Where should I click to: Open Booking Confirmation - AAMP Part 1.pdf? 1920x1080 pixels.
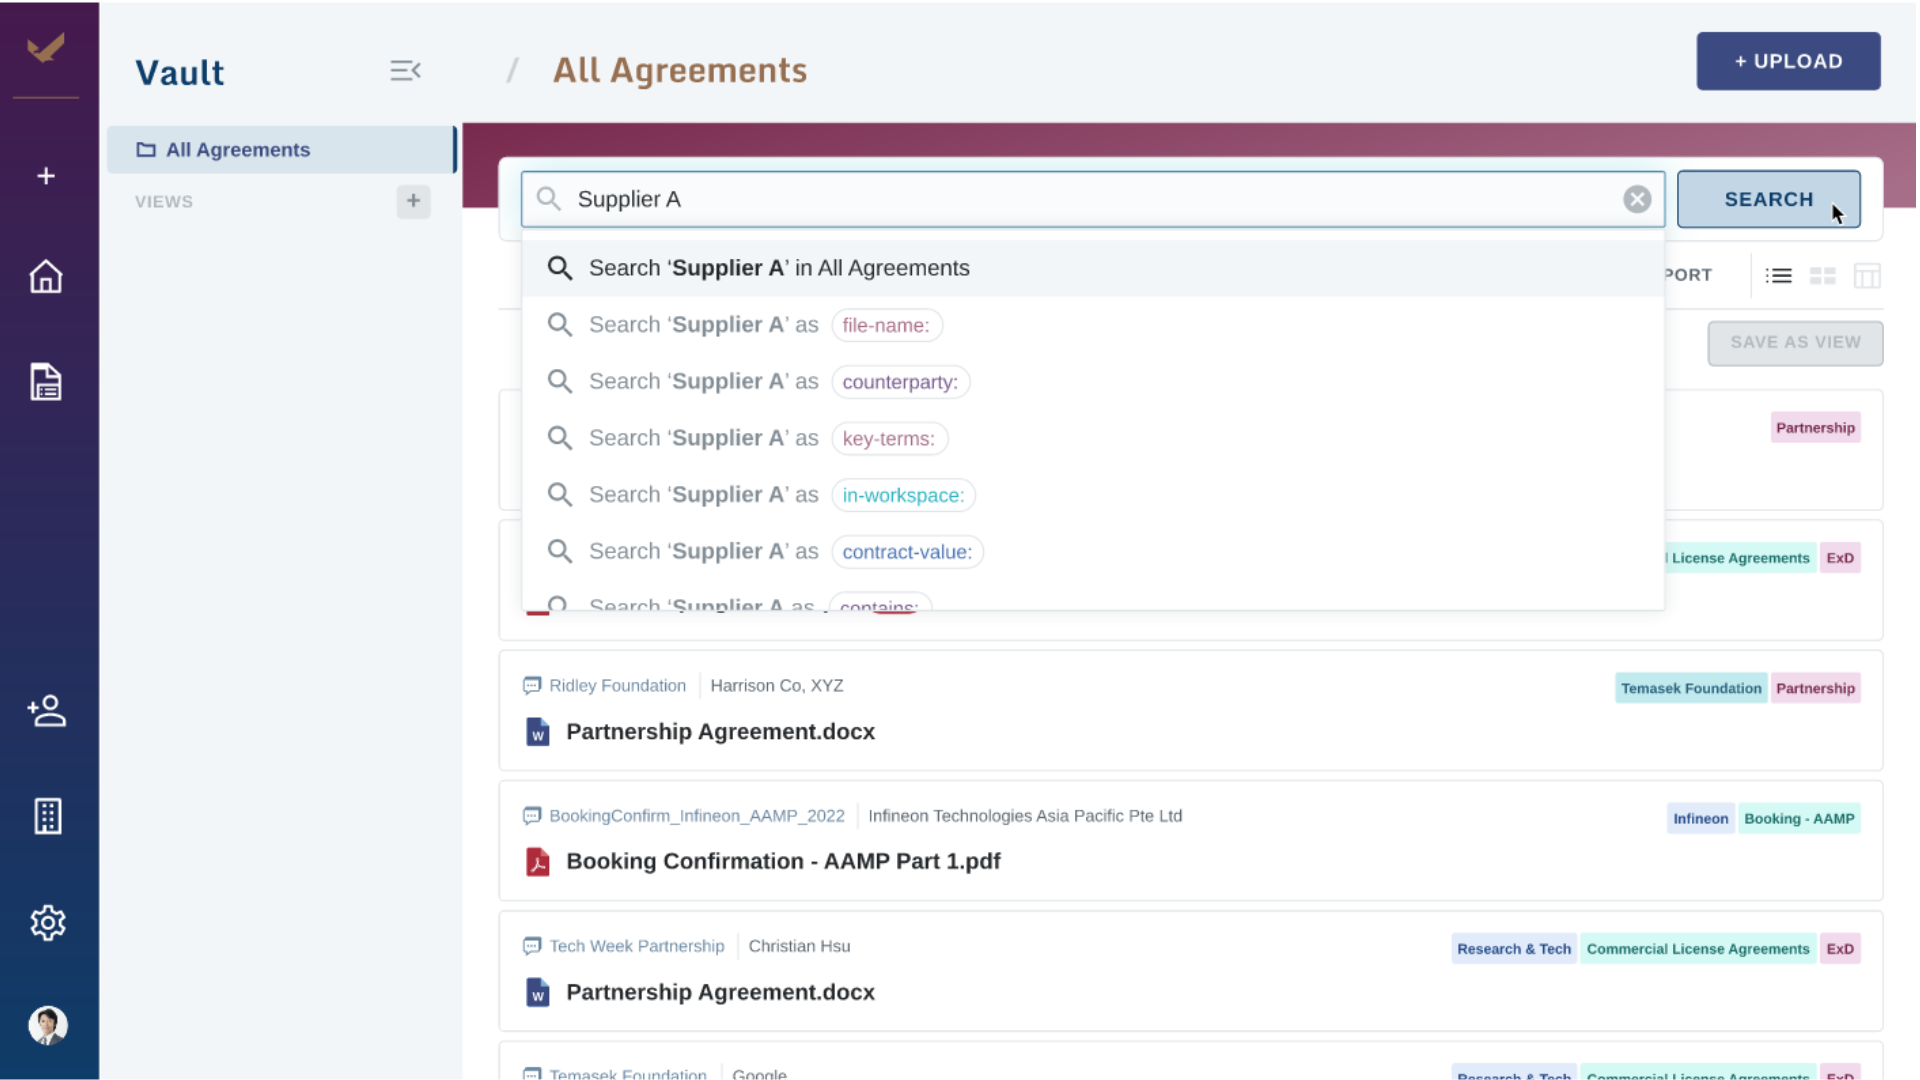click(x=783, y=862)
